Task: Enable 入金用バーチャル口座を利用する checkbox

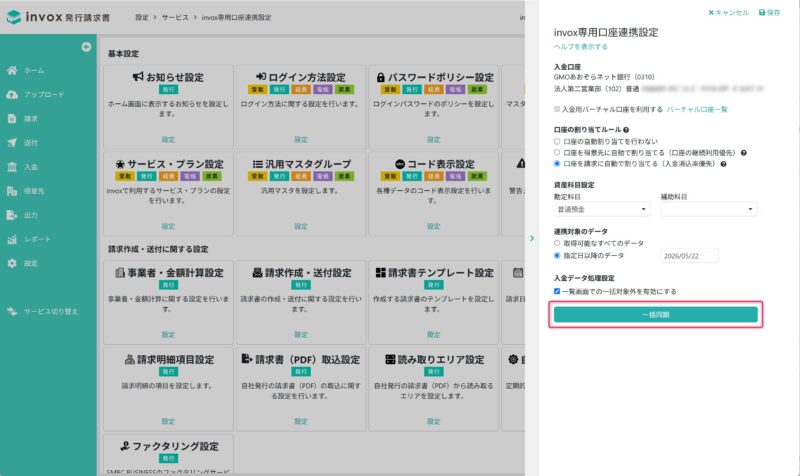Action: click(557, 109)
